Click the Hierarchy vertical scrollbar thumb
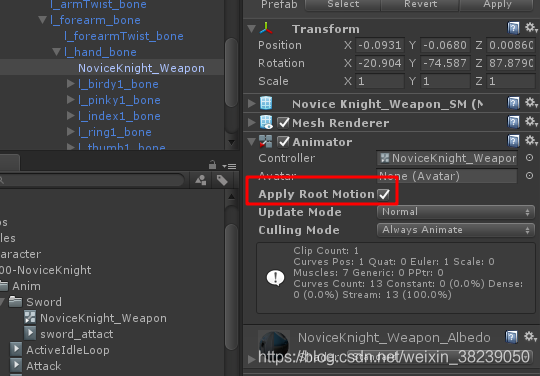The image size is (540, 376). pyautogui.click(x=231, y=73)
